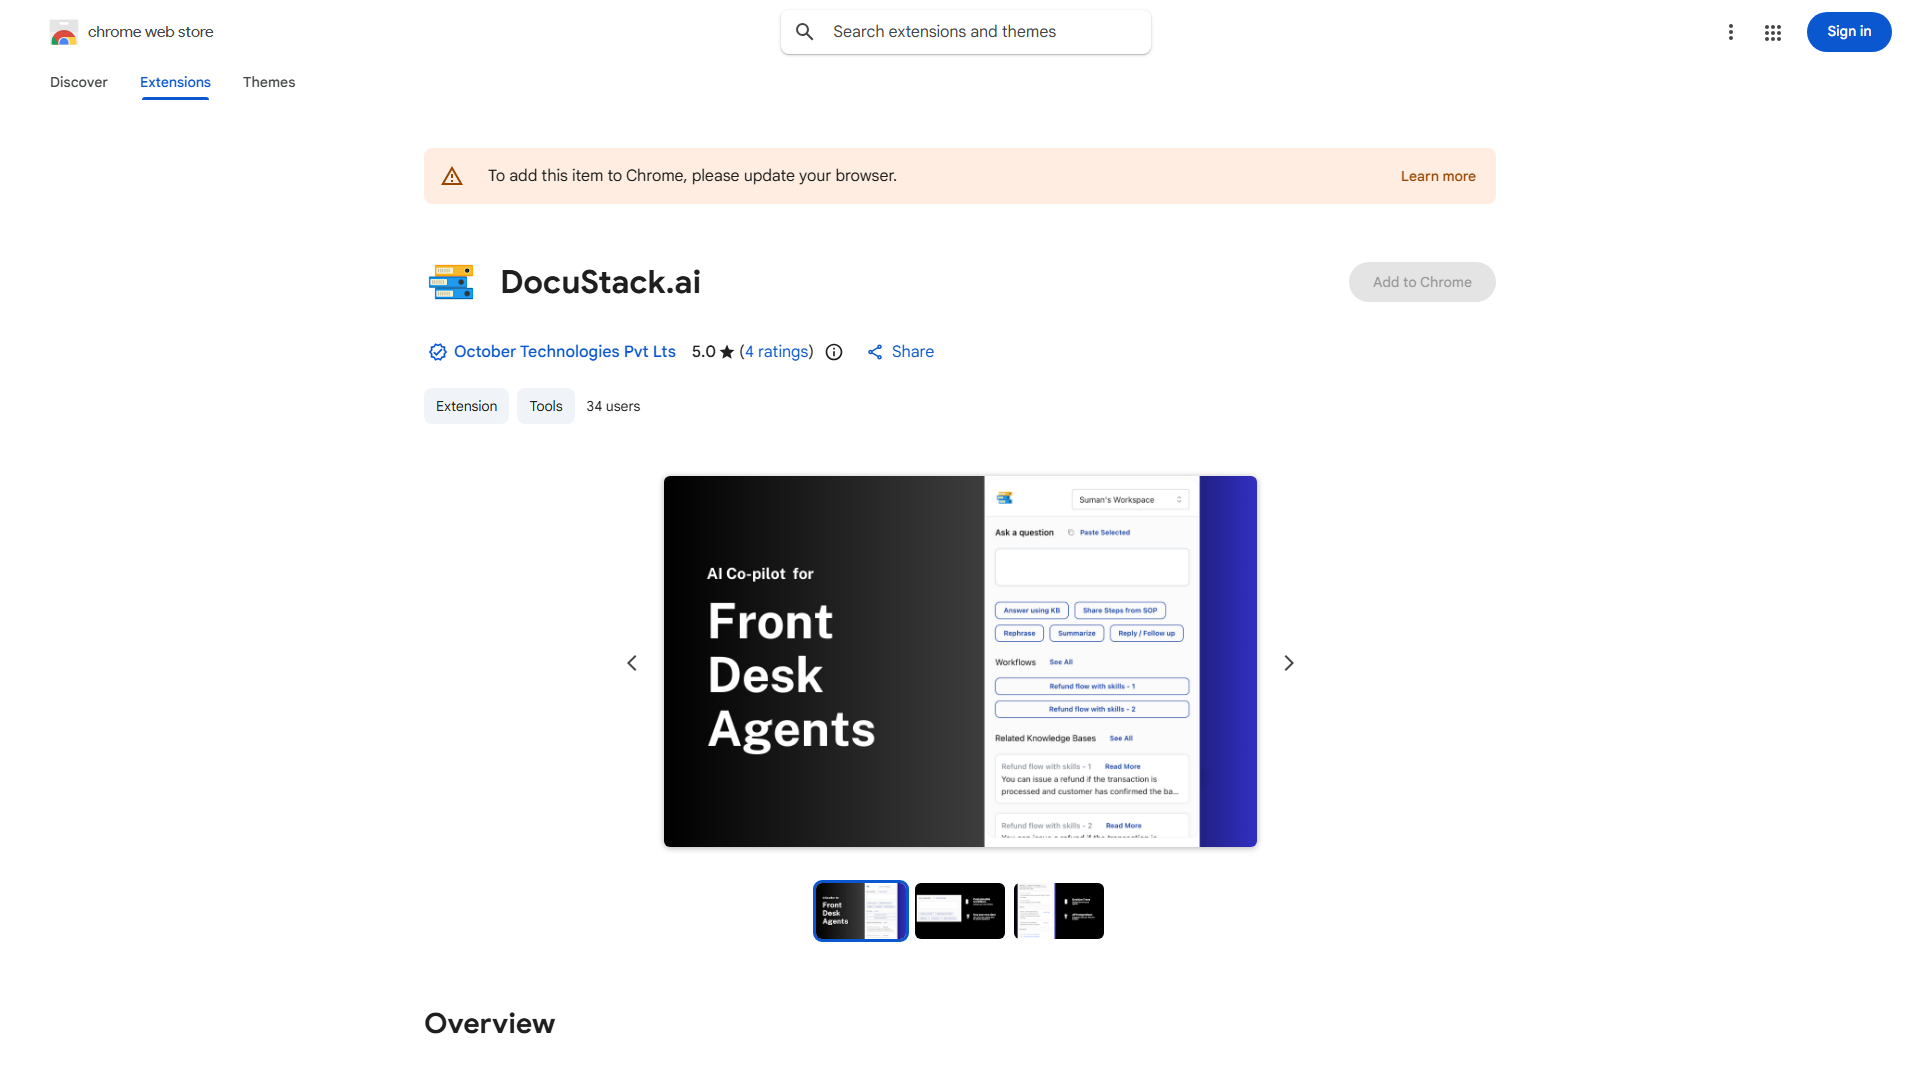Viewport: 1920px width, 1080px height.
Task: Open the Learn more link in the banner
Action: click(1438, 176)
